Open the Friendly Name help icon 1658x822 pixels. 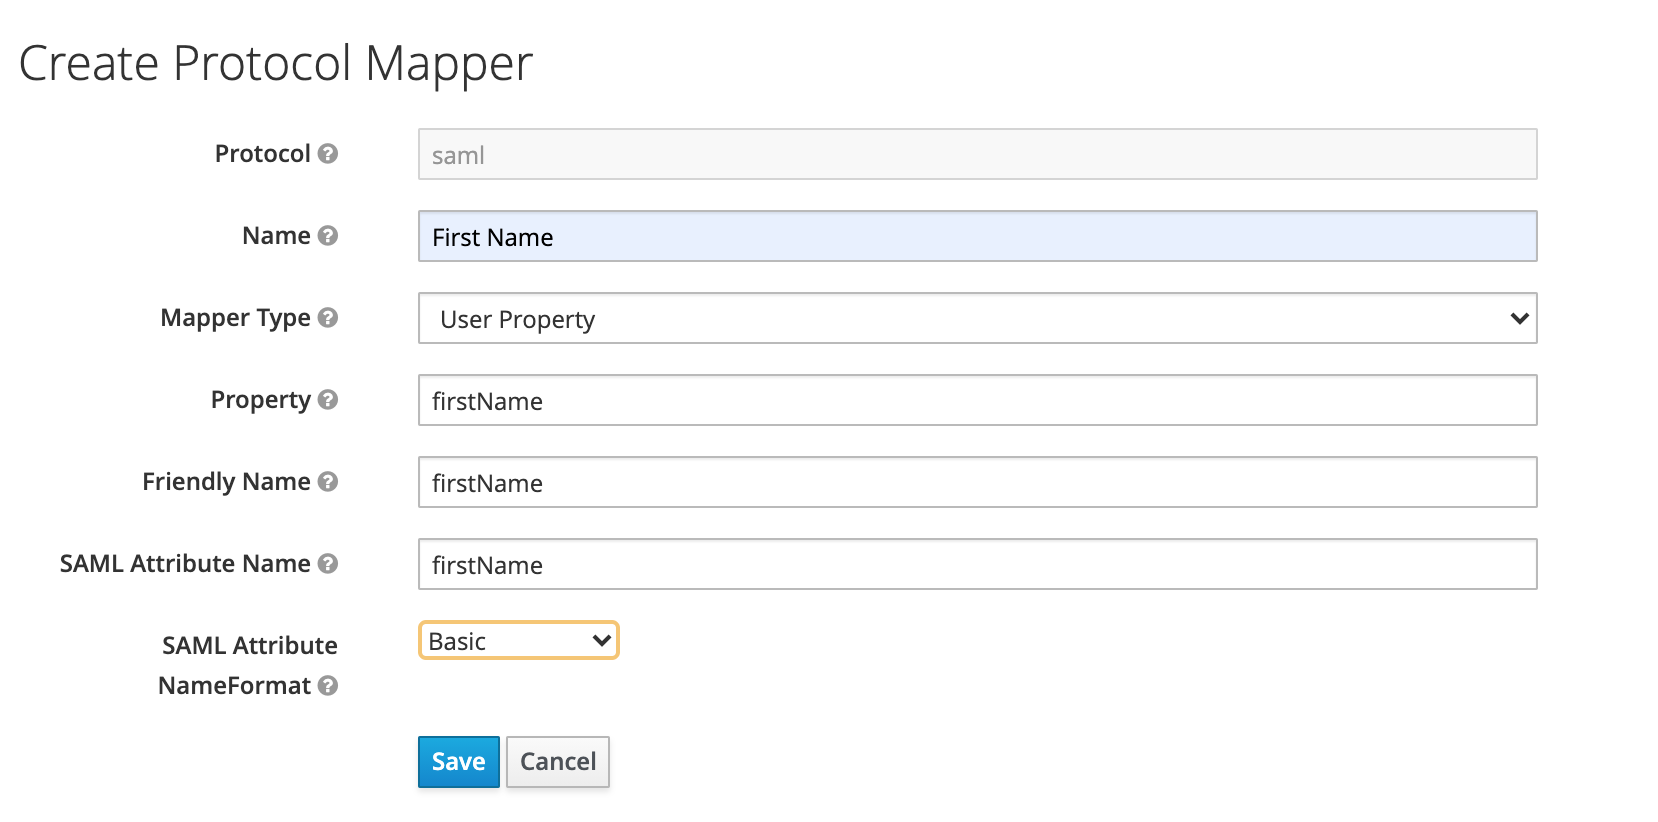tap(328, 482)
